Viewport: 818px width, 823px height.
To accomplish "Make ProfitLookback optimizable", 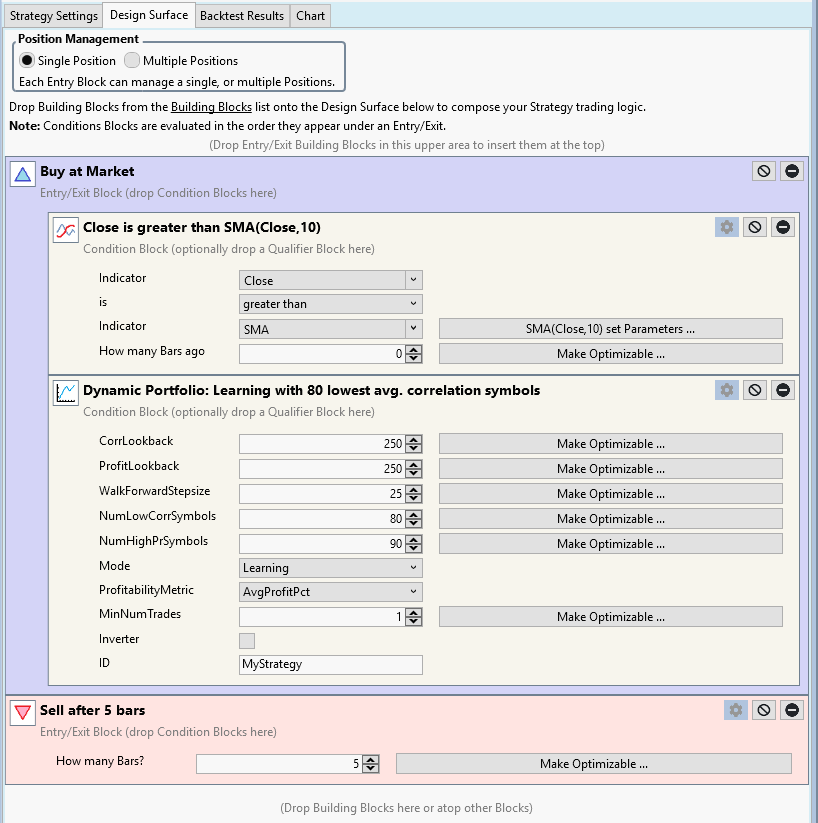I will point(611,469).
